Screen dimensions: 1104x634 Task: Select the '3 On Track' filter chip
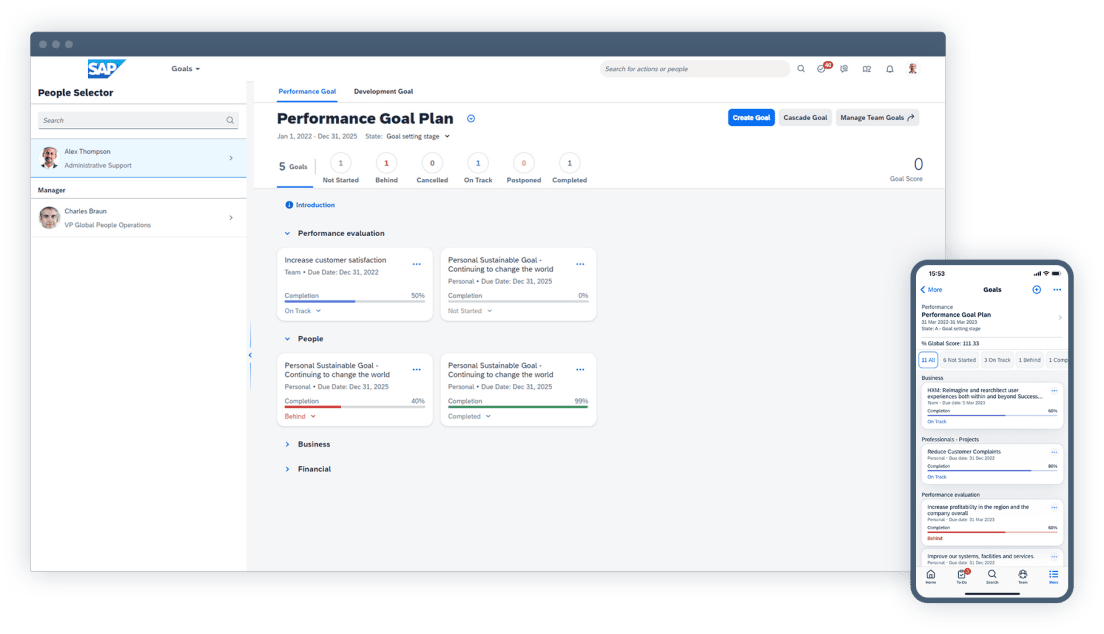[997, 358]
